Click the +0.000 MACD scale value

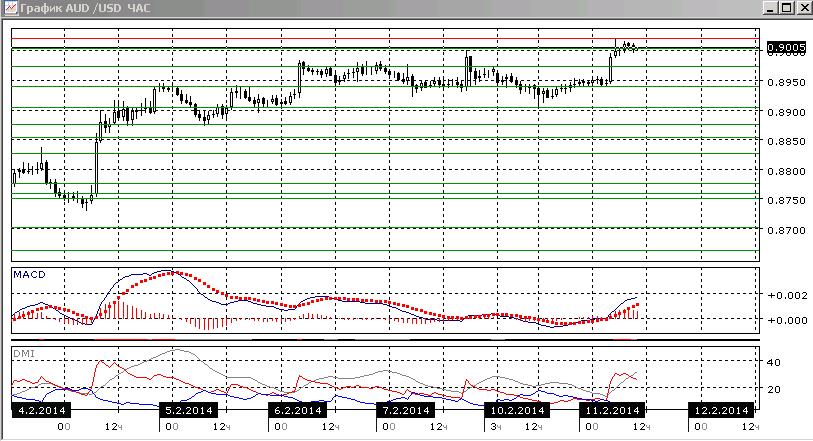[788, 320]
